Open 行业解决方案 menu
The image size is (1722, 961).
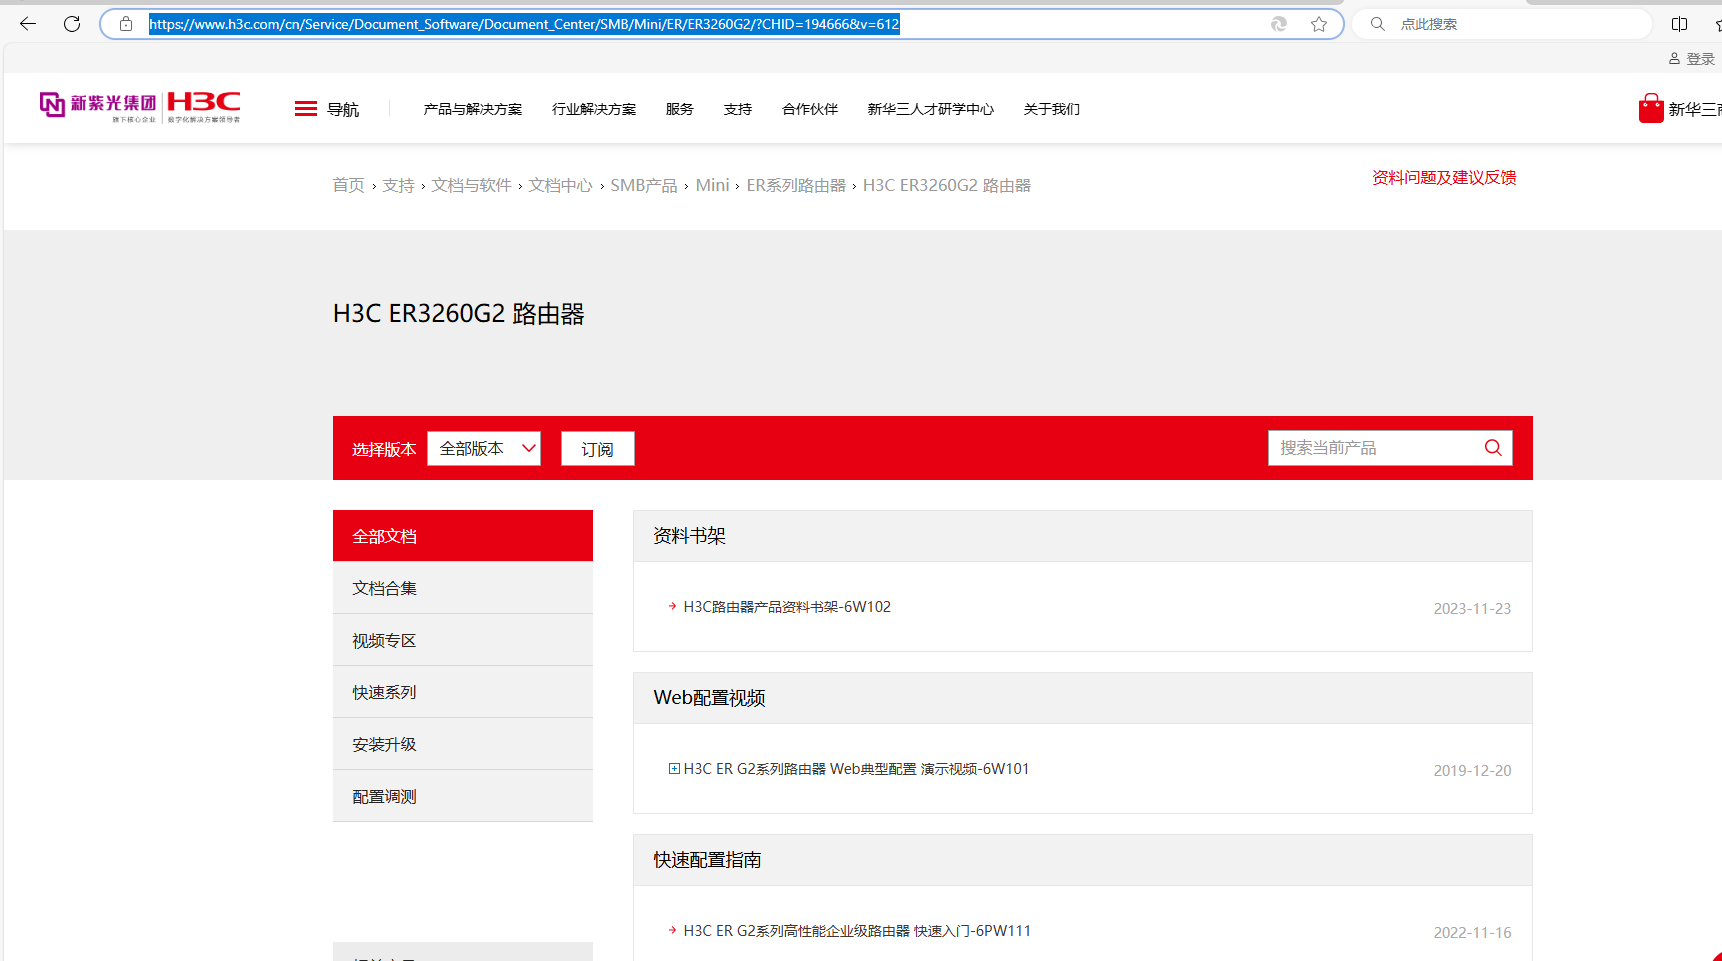pos(594,109)
